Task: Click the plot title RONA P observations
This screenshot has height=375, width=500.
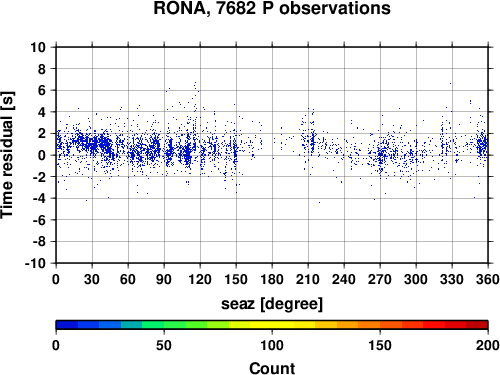Action: click(272, 8)
